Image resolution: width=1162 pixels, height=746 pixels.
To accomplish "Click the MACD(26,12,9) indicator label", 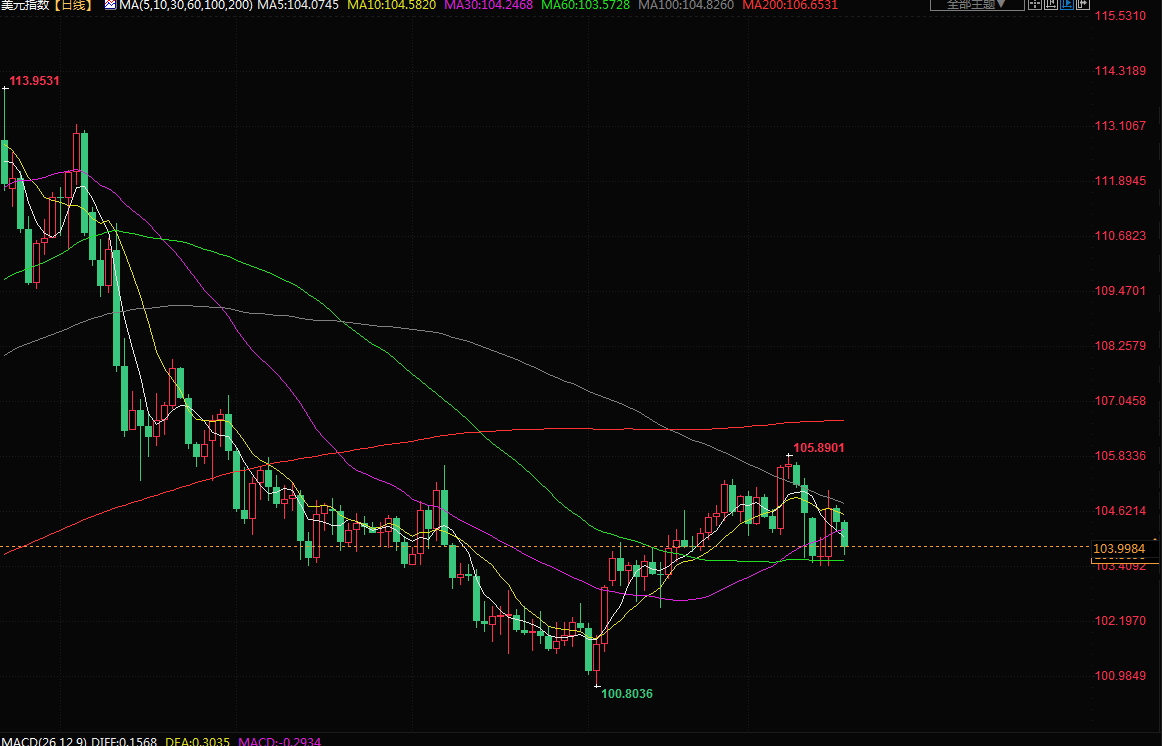I will [44, 741].
